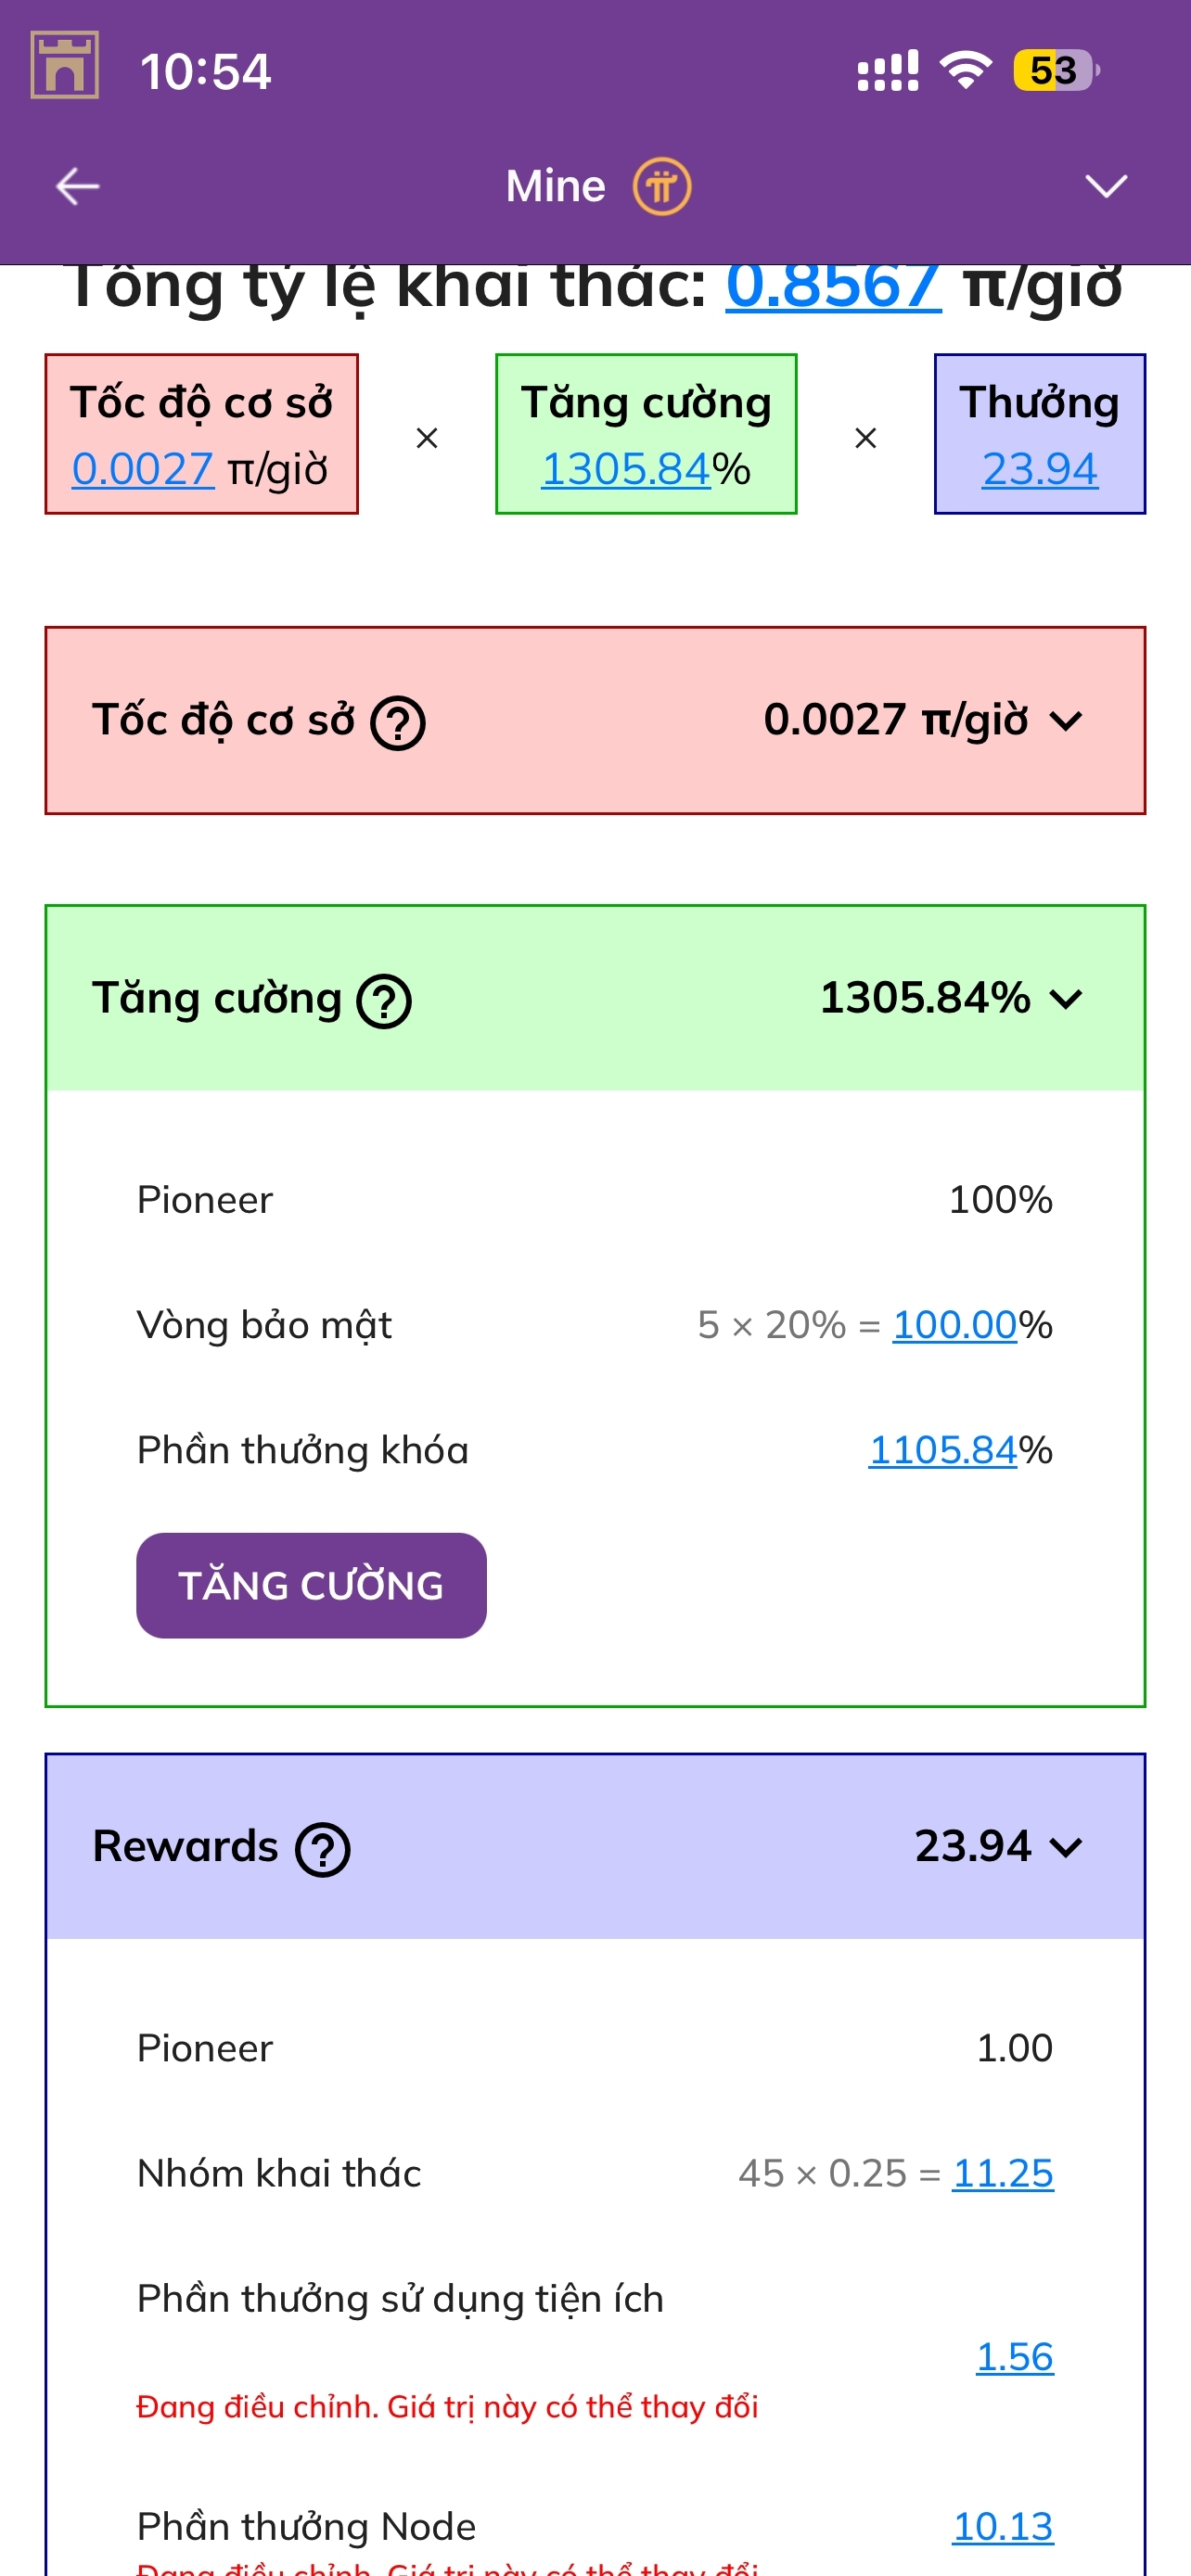The width and height of the screenshot is (1191, 2576).
Task: Open the 11.25 Nhóm khai thác link
Action: (1002, 2173)
